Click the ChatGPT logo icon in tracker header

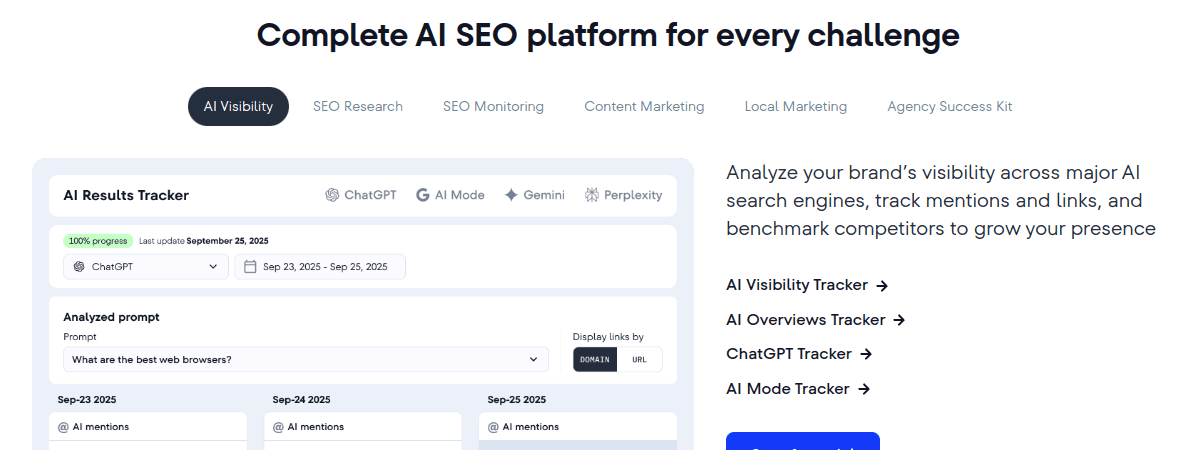click(332, 195)
